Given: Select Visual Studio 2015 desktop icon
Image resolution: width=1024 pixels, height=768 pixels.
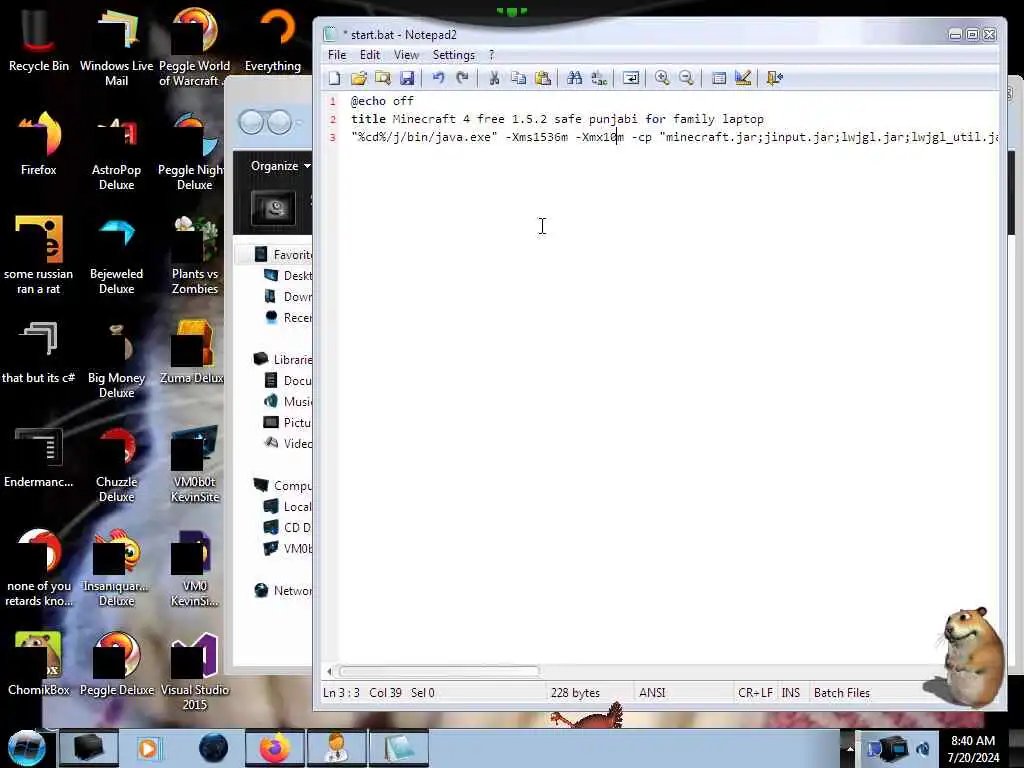Looking at the screenshot, I should coord(195,671).
